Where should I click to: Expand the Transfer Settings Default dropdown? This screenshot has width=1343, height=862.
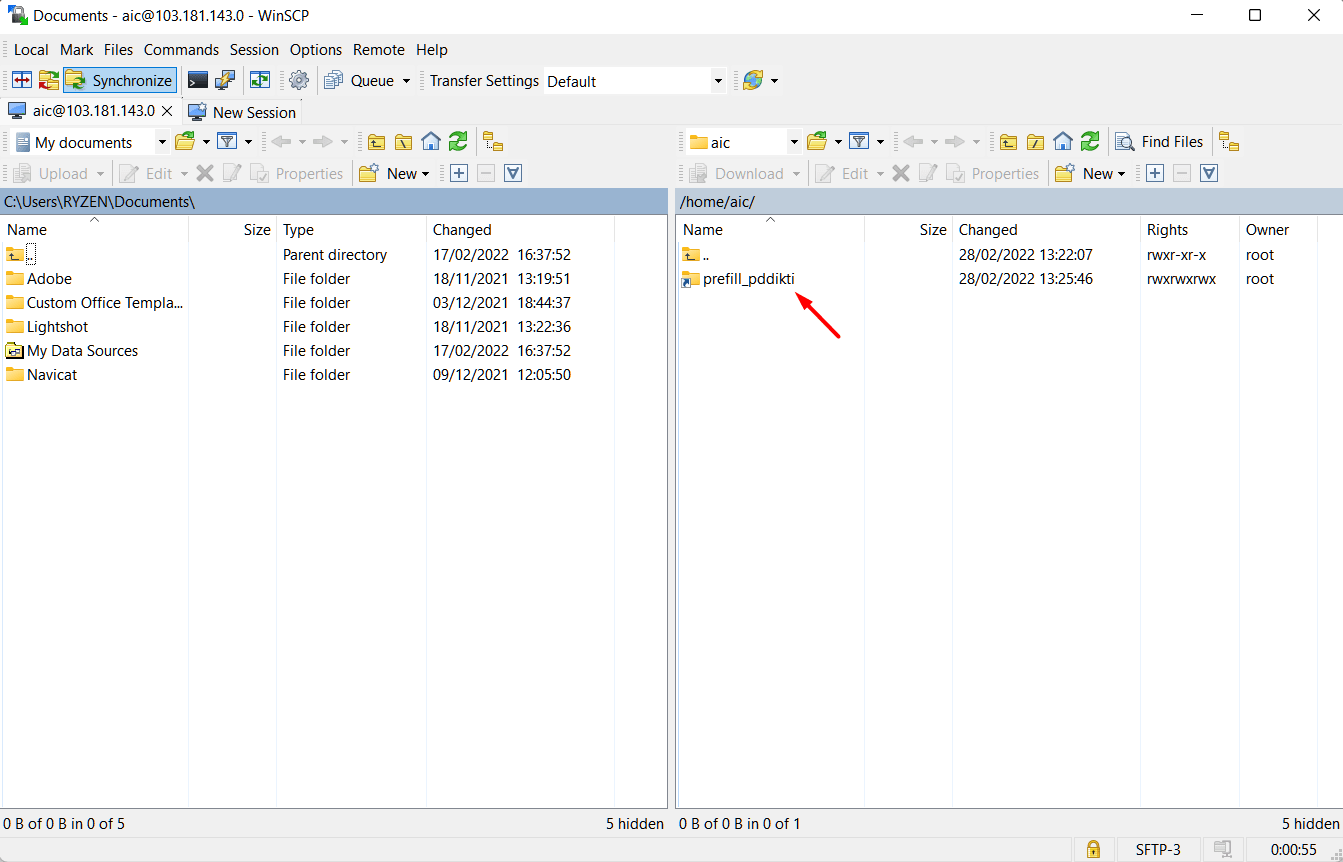(718, 81)
